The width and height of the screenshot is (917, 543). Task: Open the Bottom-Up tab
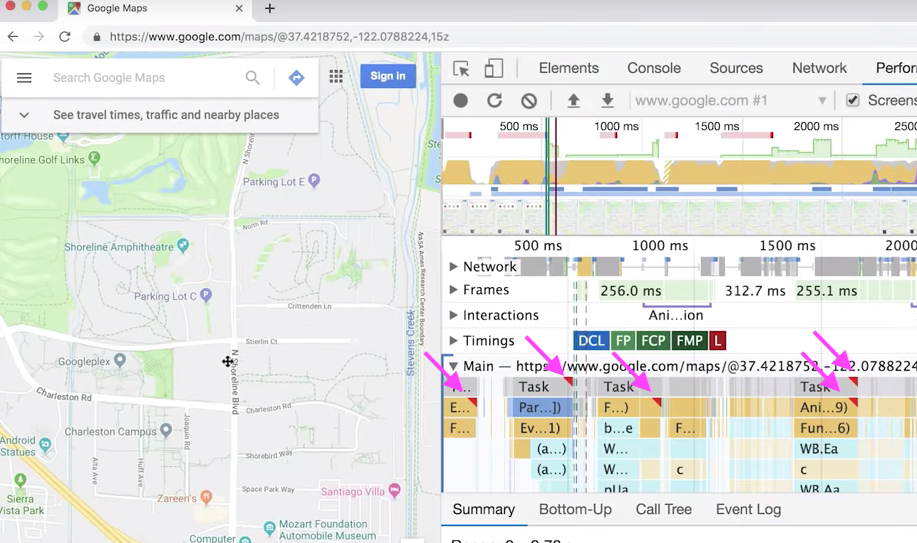[575, 510]
